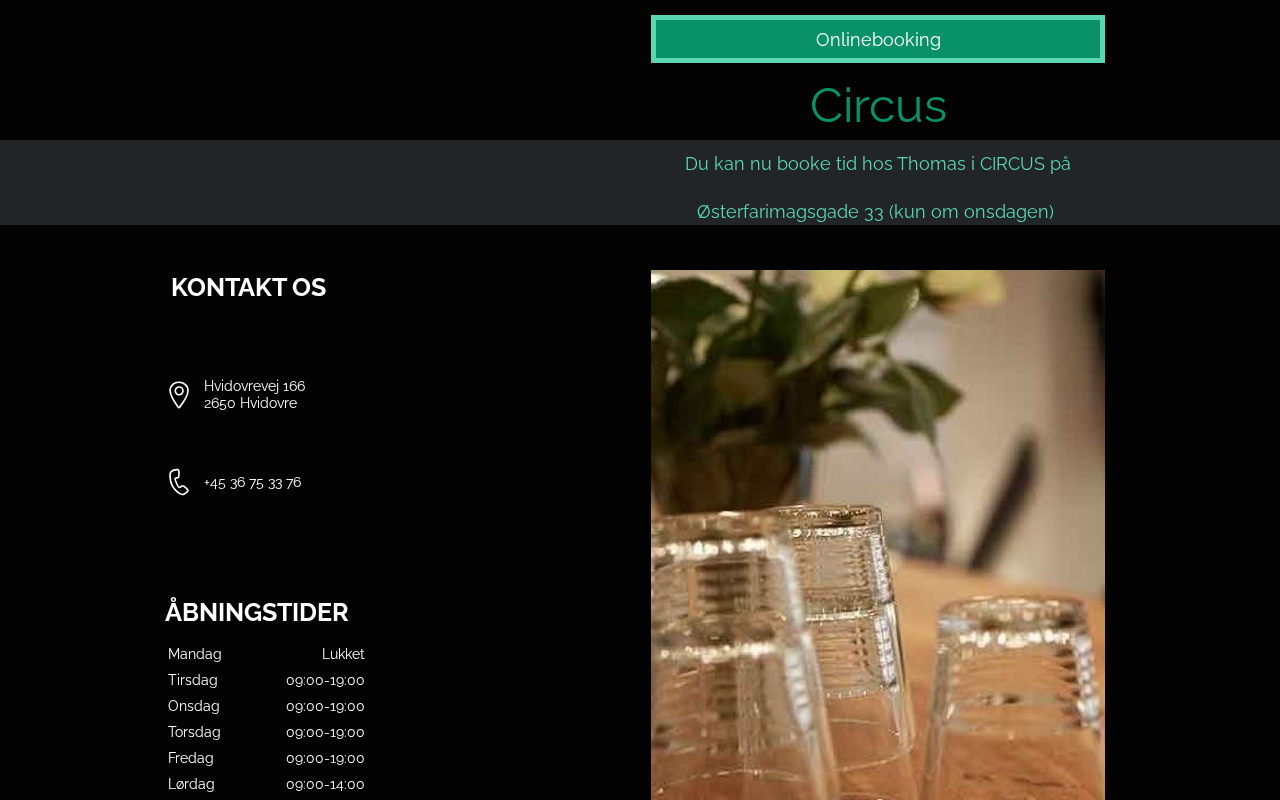Call the +45 36 75 33 76 number
The image size is (1280, 800).
pyautogui.click(x=252, y=483)
